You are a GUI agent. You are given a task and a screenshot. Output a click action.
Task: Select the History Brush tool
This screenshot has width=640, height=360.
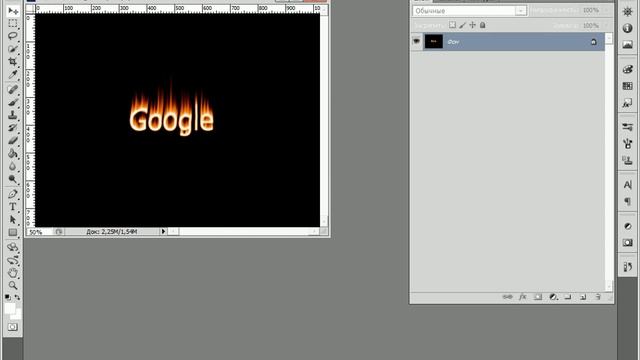(13, 128)
